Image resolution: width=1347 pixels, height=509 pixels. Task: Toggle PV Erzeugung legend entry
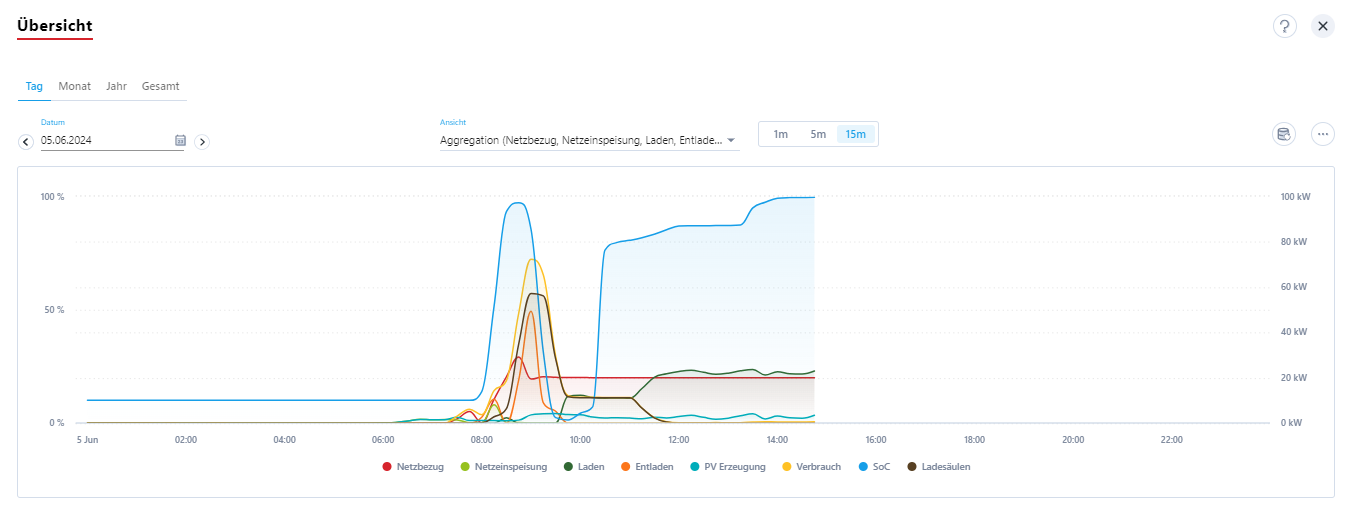point(728,467)
